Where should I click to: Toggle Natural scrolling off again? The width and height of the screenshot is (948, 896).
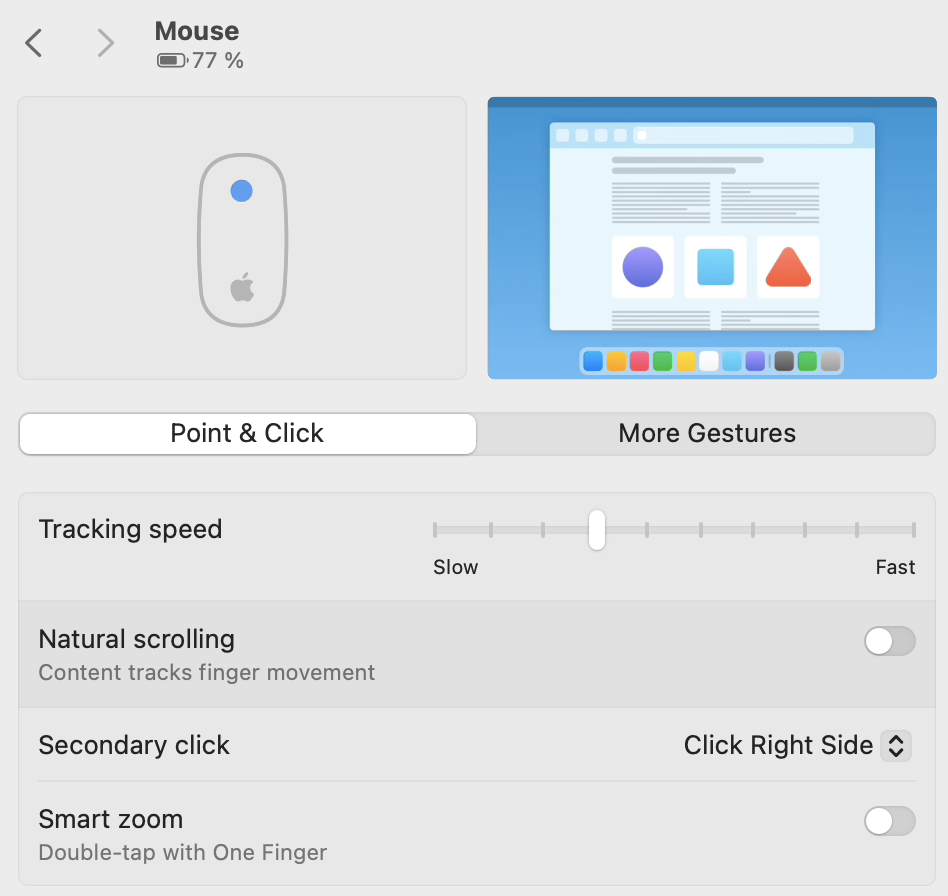click(890, 641)
